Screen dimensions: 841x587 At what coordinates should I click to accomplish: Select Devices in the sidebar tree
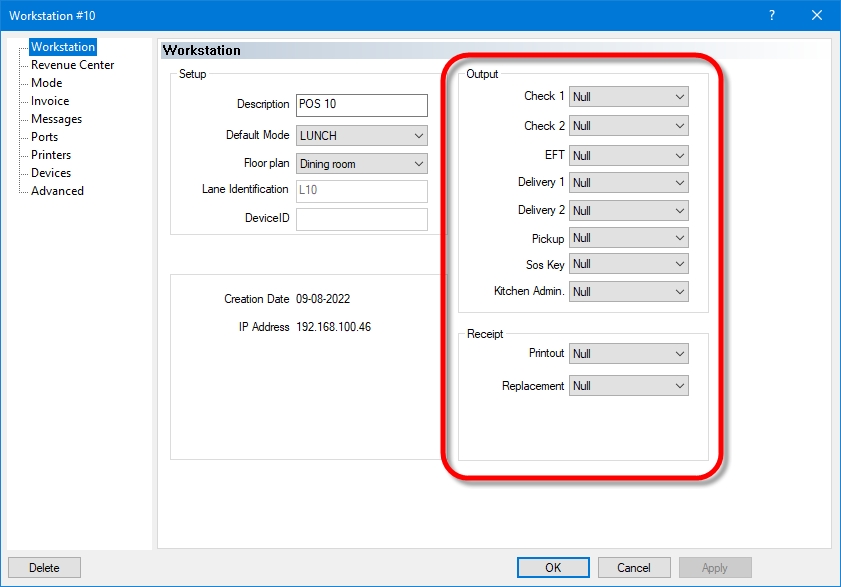coord(51,173)
